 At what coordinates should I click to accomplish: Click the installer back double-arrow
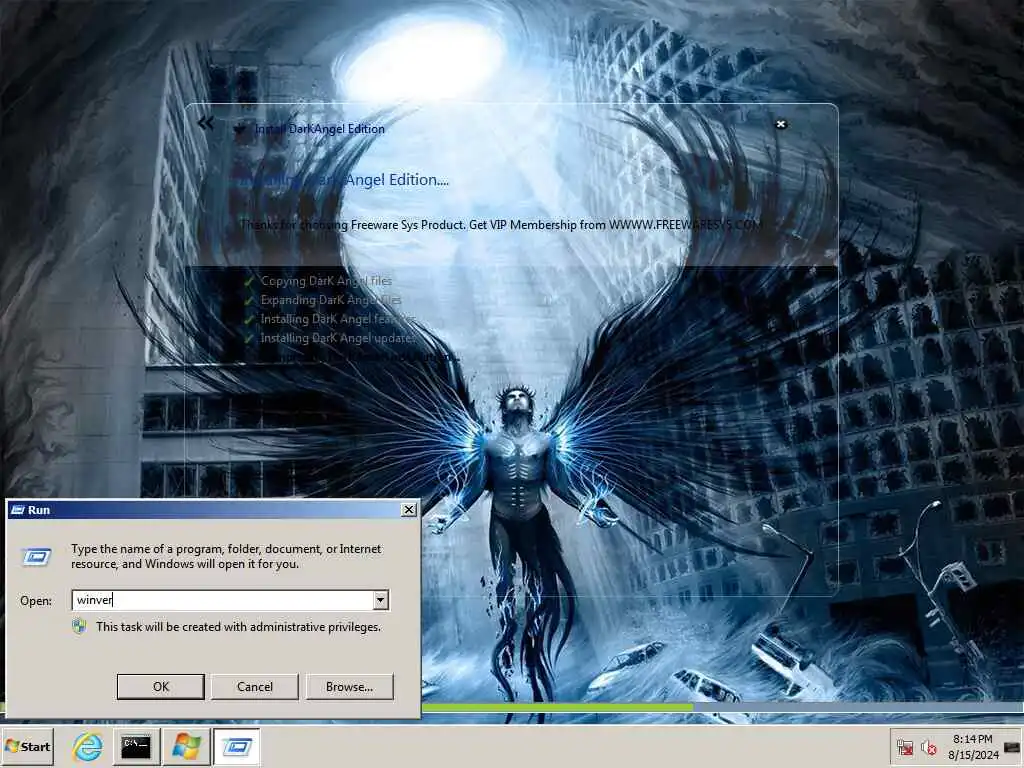point(206,123)
